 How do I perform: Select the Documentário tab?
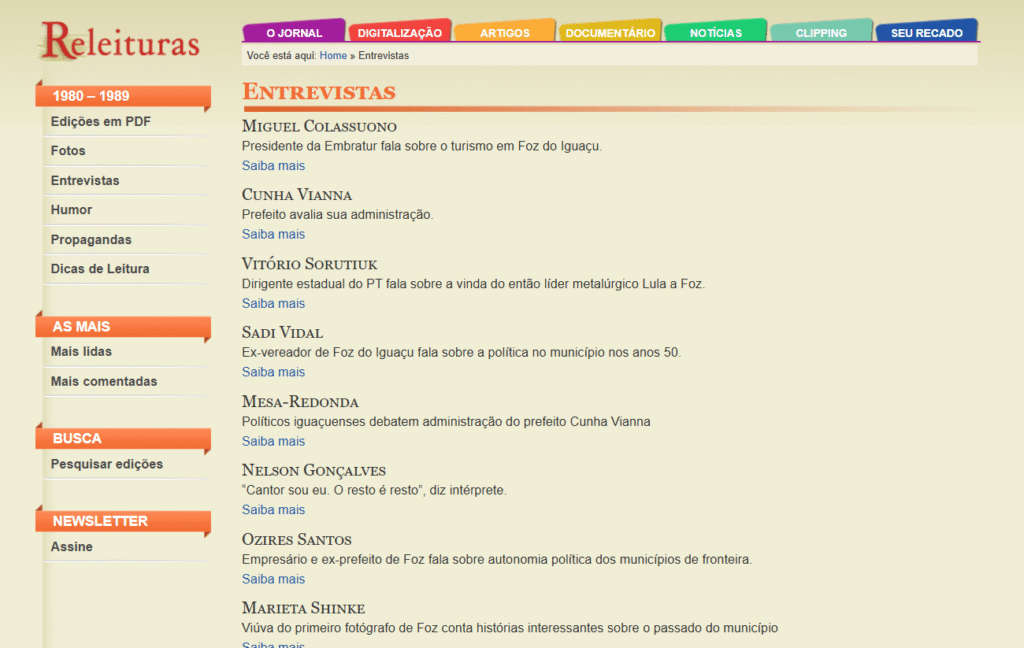point(610,33)
